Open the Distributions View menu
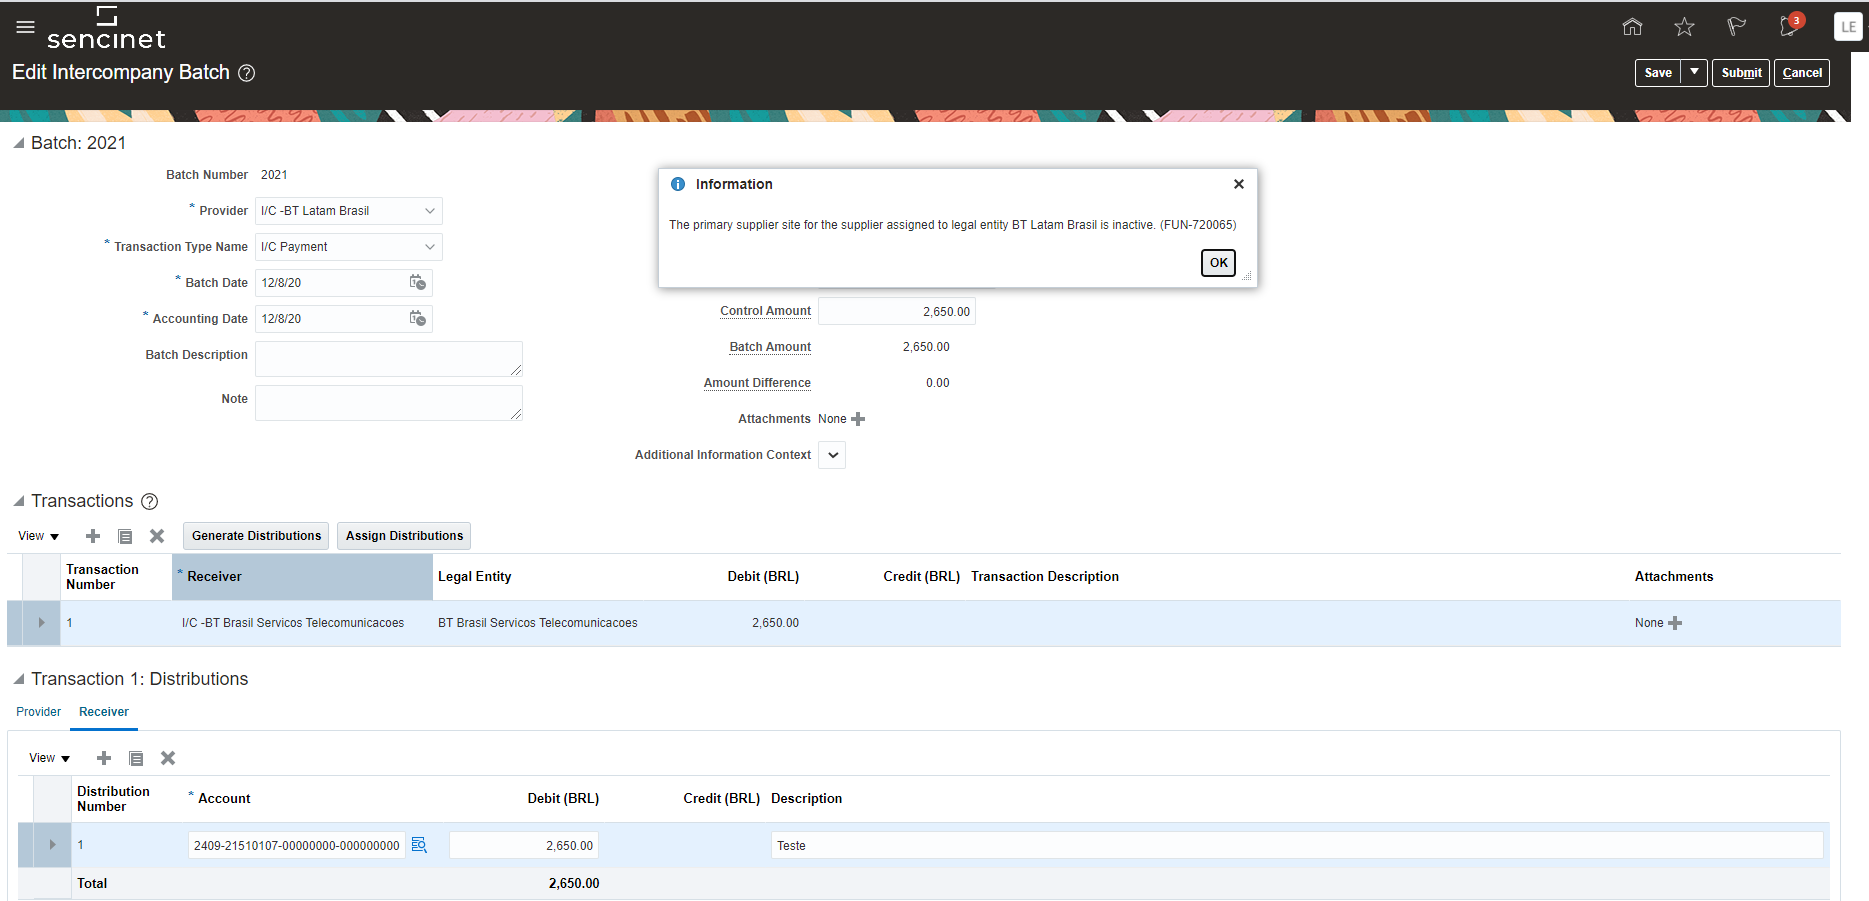The width and height of the screenshot is (1869, 901). click(50, 758)
